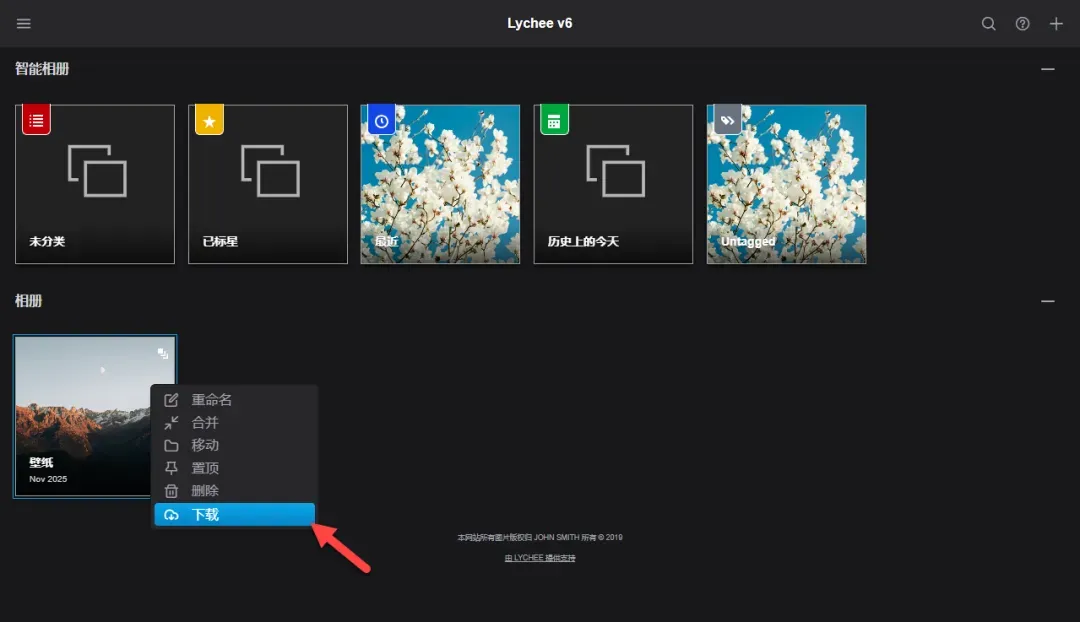
Task: Open the help question mark icon
Action: point(1022,24)
